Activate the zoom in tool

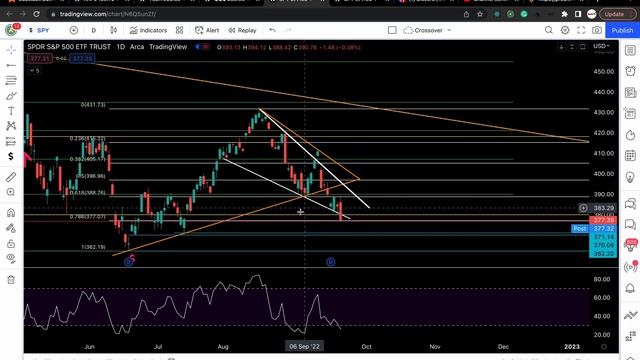click(11, 192)
